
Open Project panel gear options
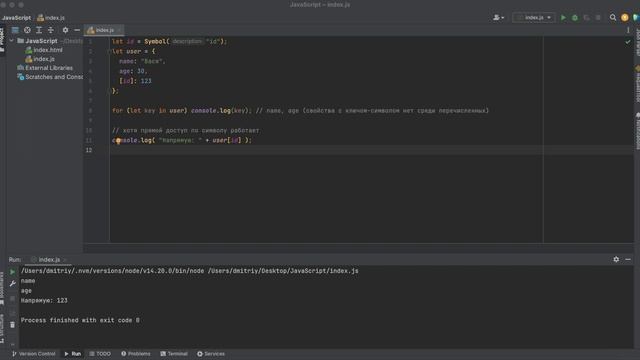pos(65,30)
